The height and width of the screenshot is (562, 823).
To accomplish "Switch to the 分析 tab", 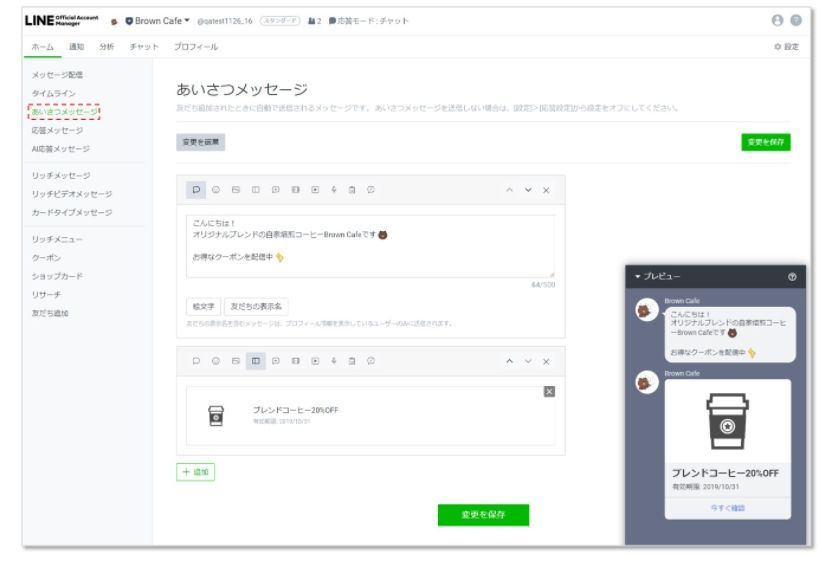I will tap(107, 47).
